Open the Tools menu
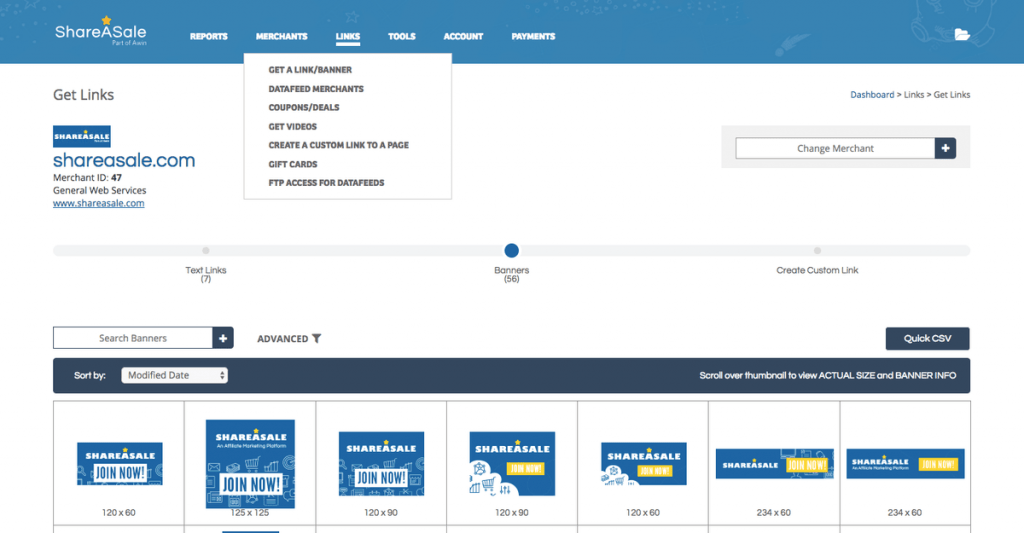This screenshot has width=1024, height=533. pyautogui.click(x=402, y=37)
